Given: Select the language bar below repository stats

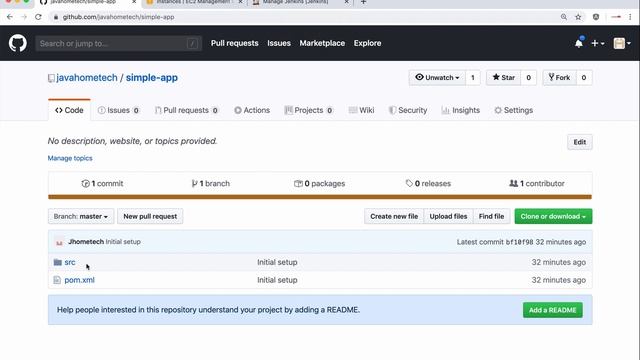Looking at the screenshot, I should 320,197.
